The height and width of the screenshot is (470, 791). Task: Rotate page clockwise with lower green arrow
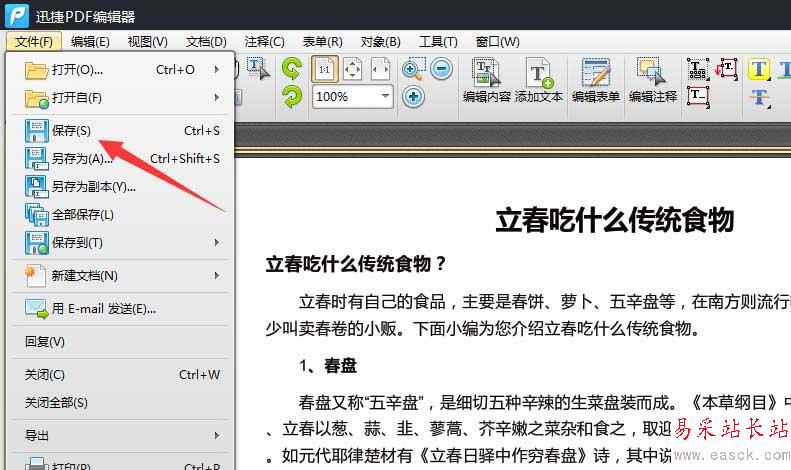tap(292, 97)
